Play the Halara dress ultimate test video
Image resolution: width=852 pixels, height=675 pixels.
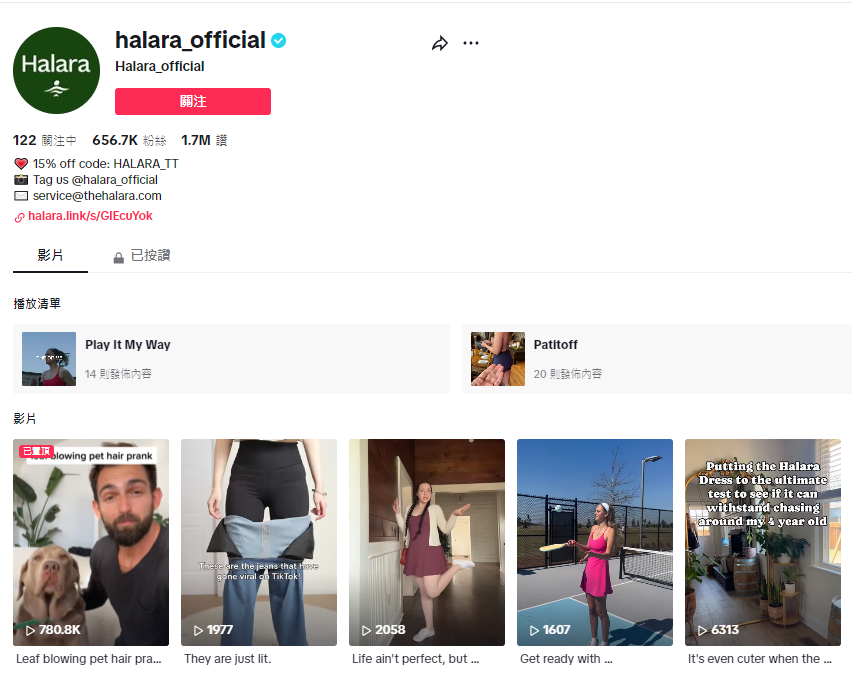click(x=762, y=542)
